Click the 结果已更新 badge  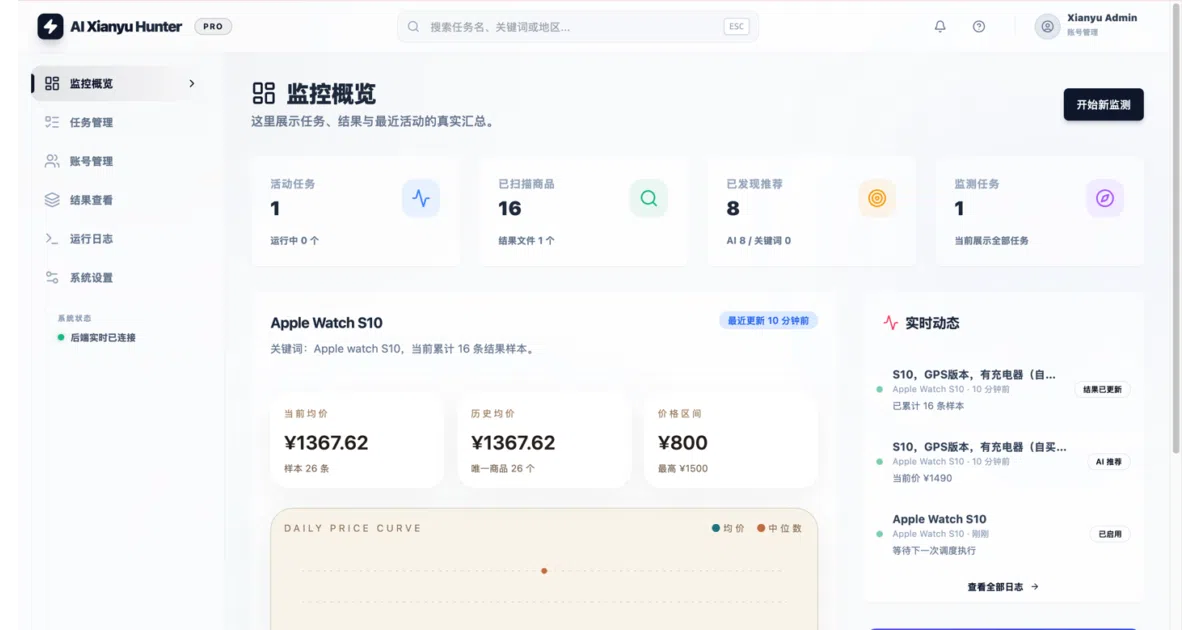click(x=1103, y=389)
